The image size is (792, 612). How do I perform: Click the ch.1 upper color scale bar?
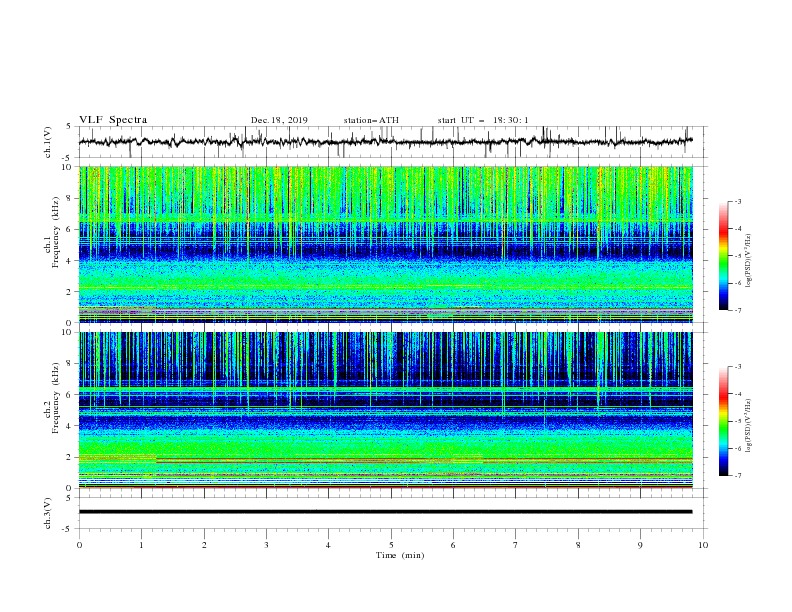click(724, 255)
